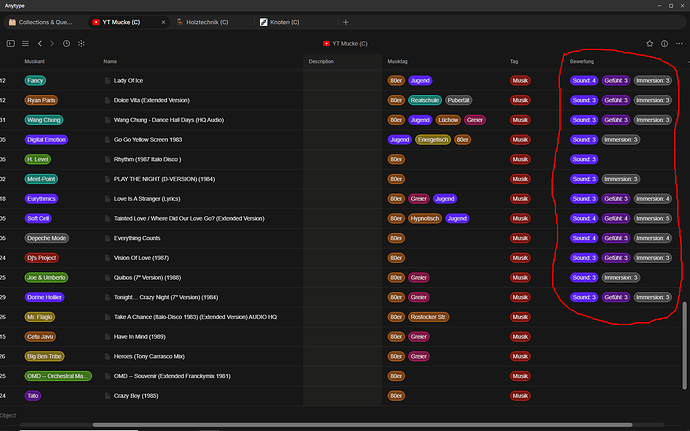The image size is (690, 431).
Task: Add YT Mucke to favorites star
Action: (650, 44)
